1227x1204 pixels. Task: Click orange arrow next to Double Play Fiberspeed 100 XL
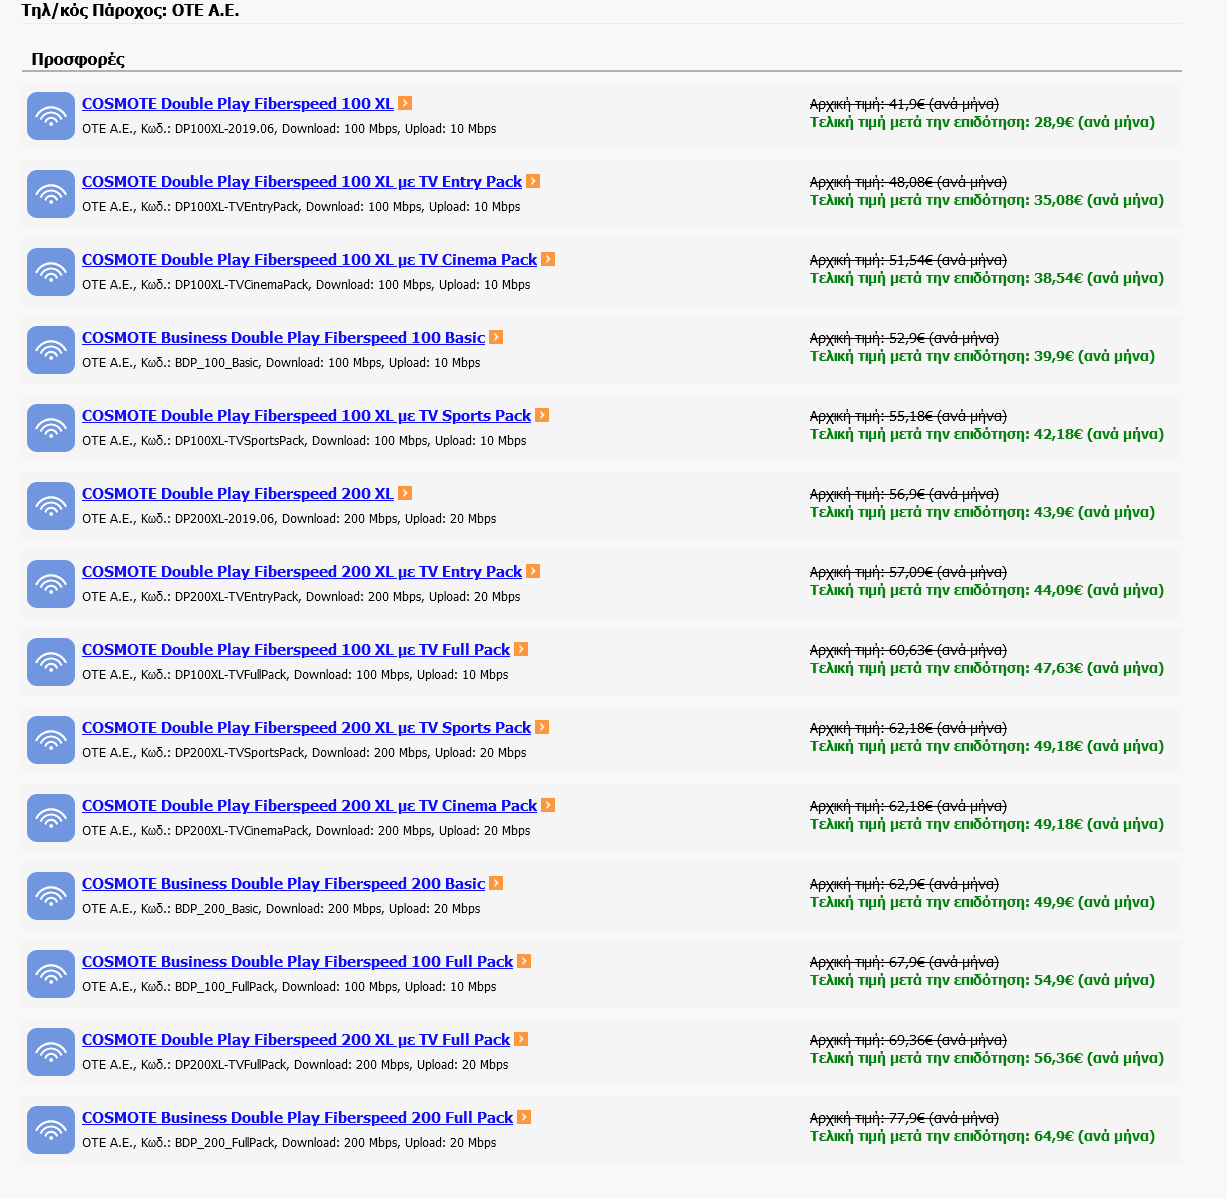[405, 103]
